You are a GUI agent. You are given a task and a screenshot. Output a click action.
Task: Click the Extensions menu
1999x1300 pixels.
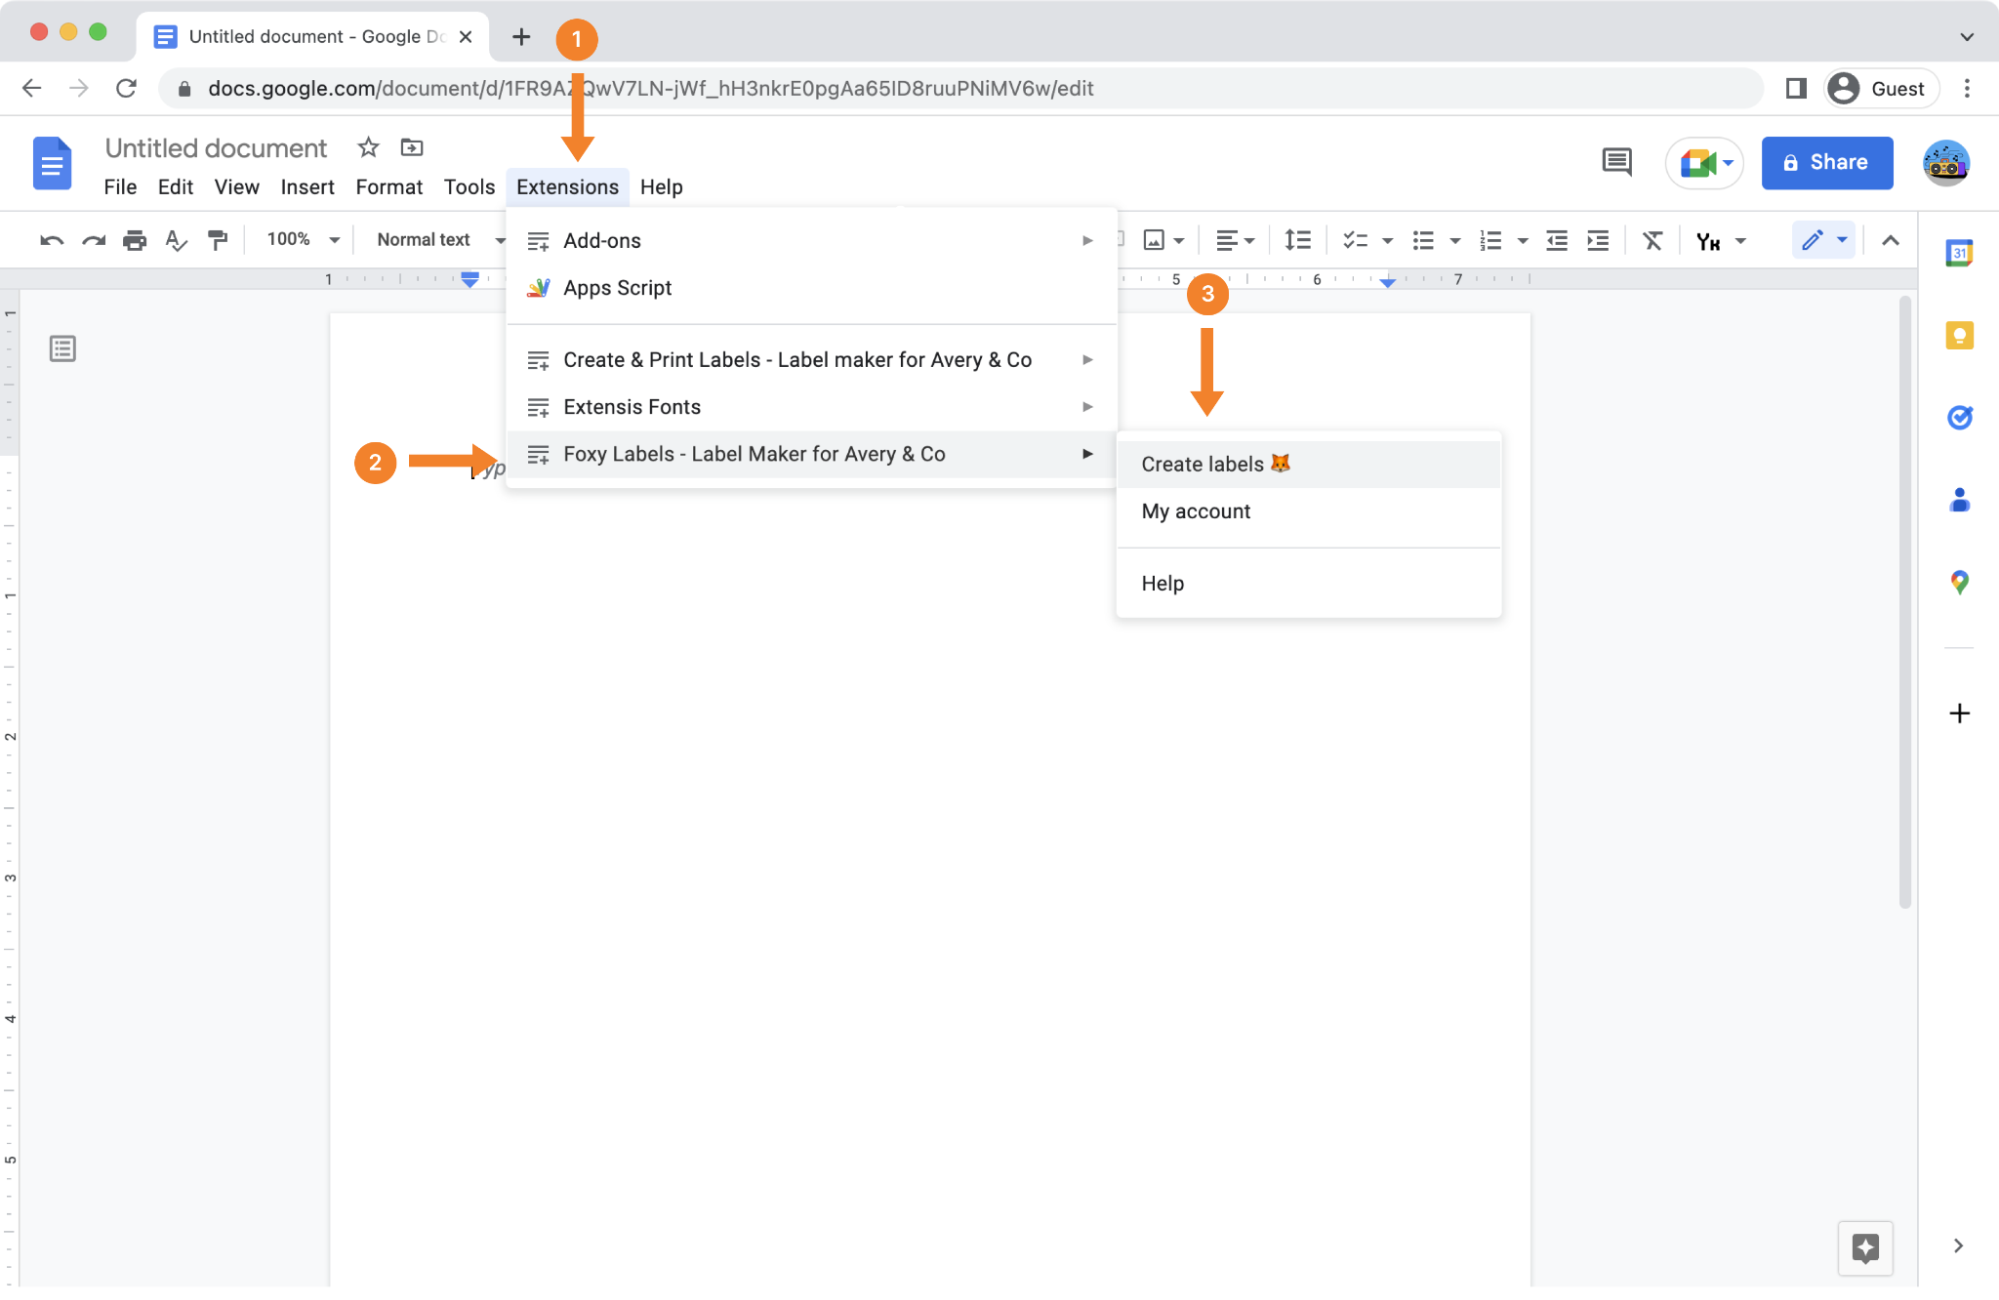click(x=567, y=187)
